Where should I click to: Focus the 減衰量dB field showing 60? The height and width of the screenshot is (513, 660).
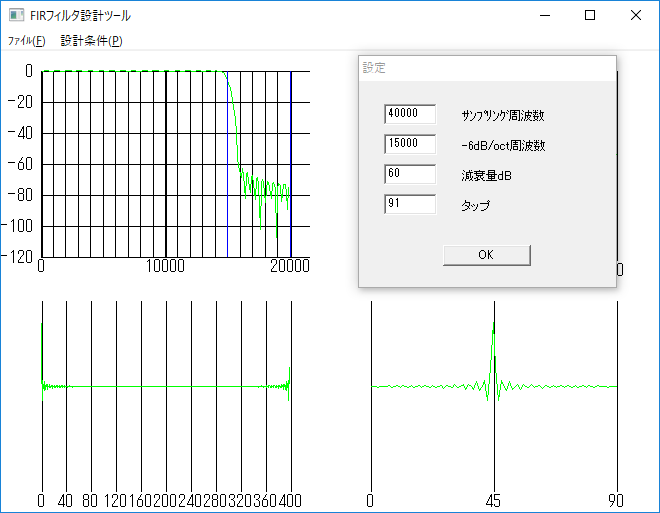(410, 174)
